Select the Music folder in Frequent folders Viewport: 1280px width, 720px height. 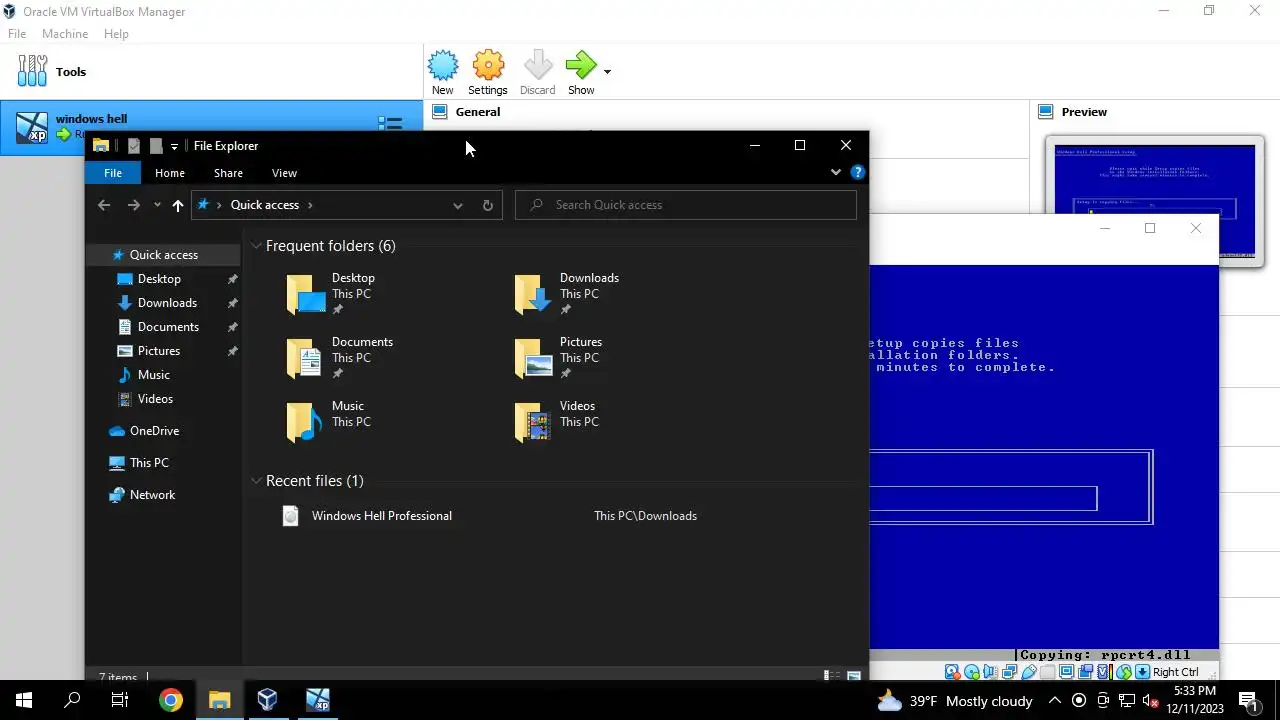coord(328,422)
